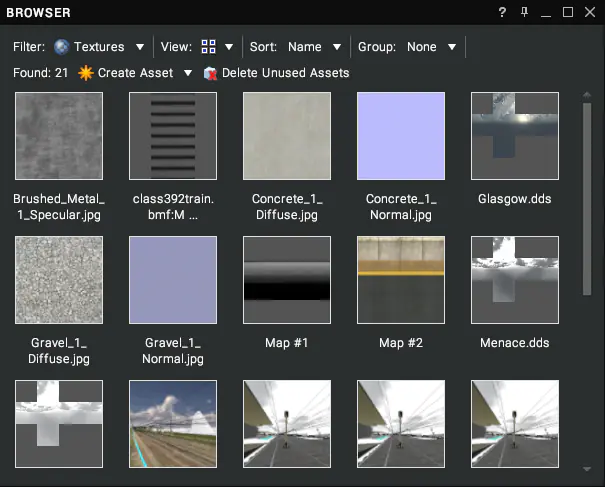Click the Map #1 label
605x487 pixels.
[x=287, y=343]
